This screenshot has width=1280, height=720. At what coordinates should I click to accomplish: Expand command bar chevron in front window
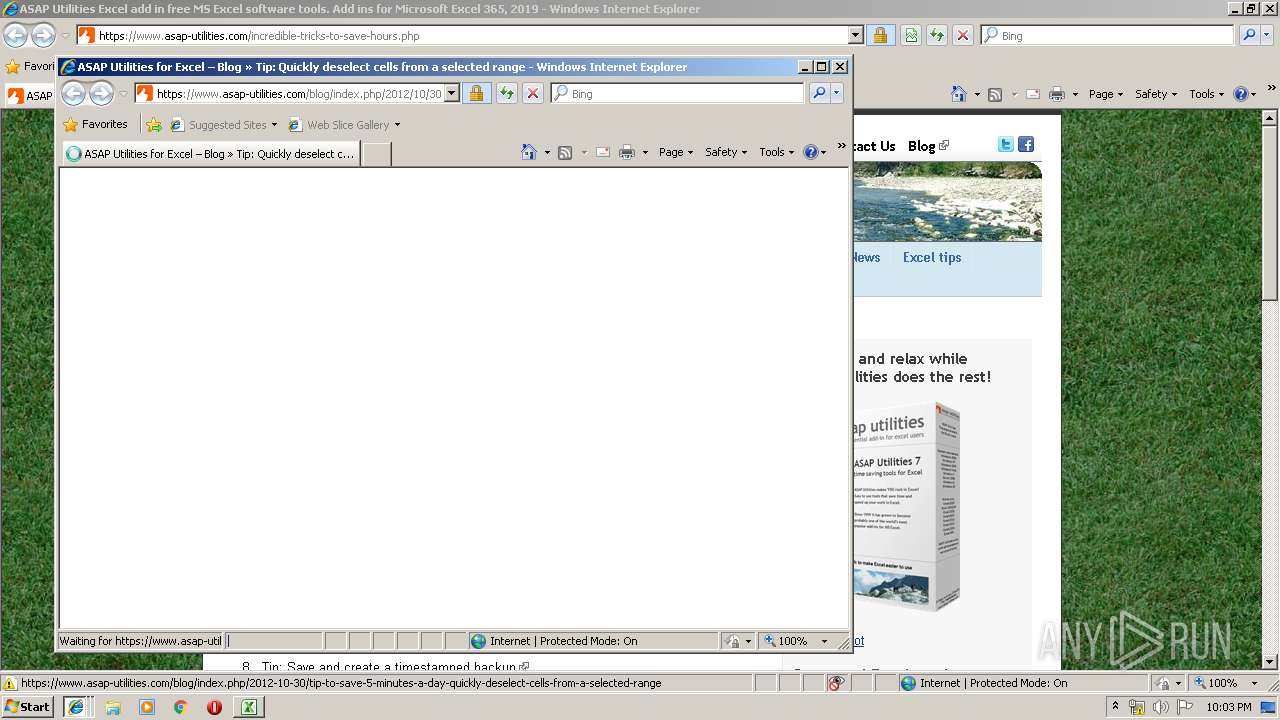click(841, 146)
